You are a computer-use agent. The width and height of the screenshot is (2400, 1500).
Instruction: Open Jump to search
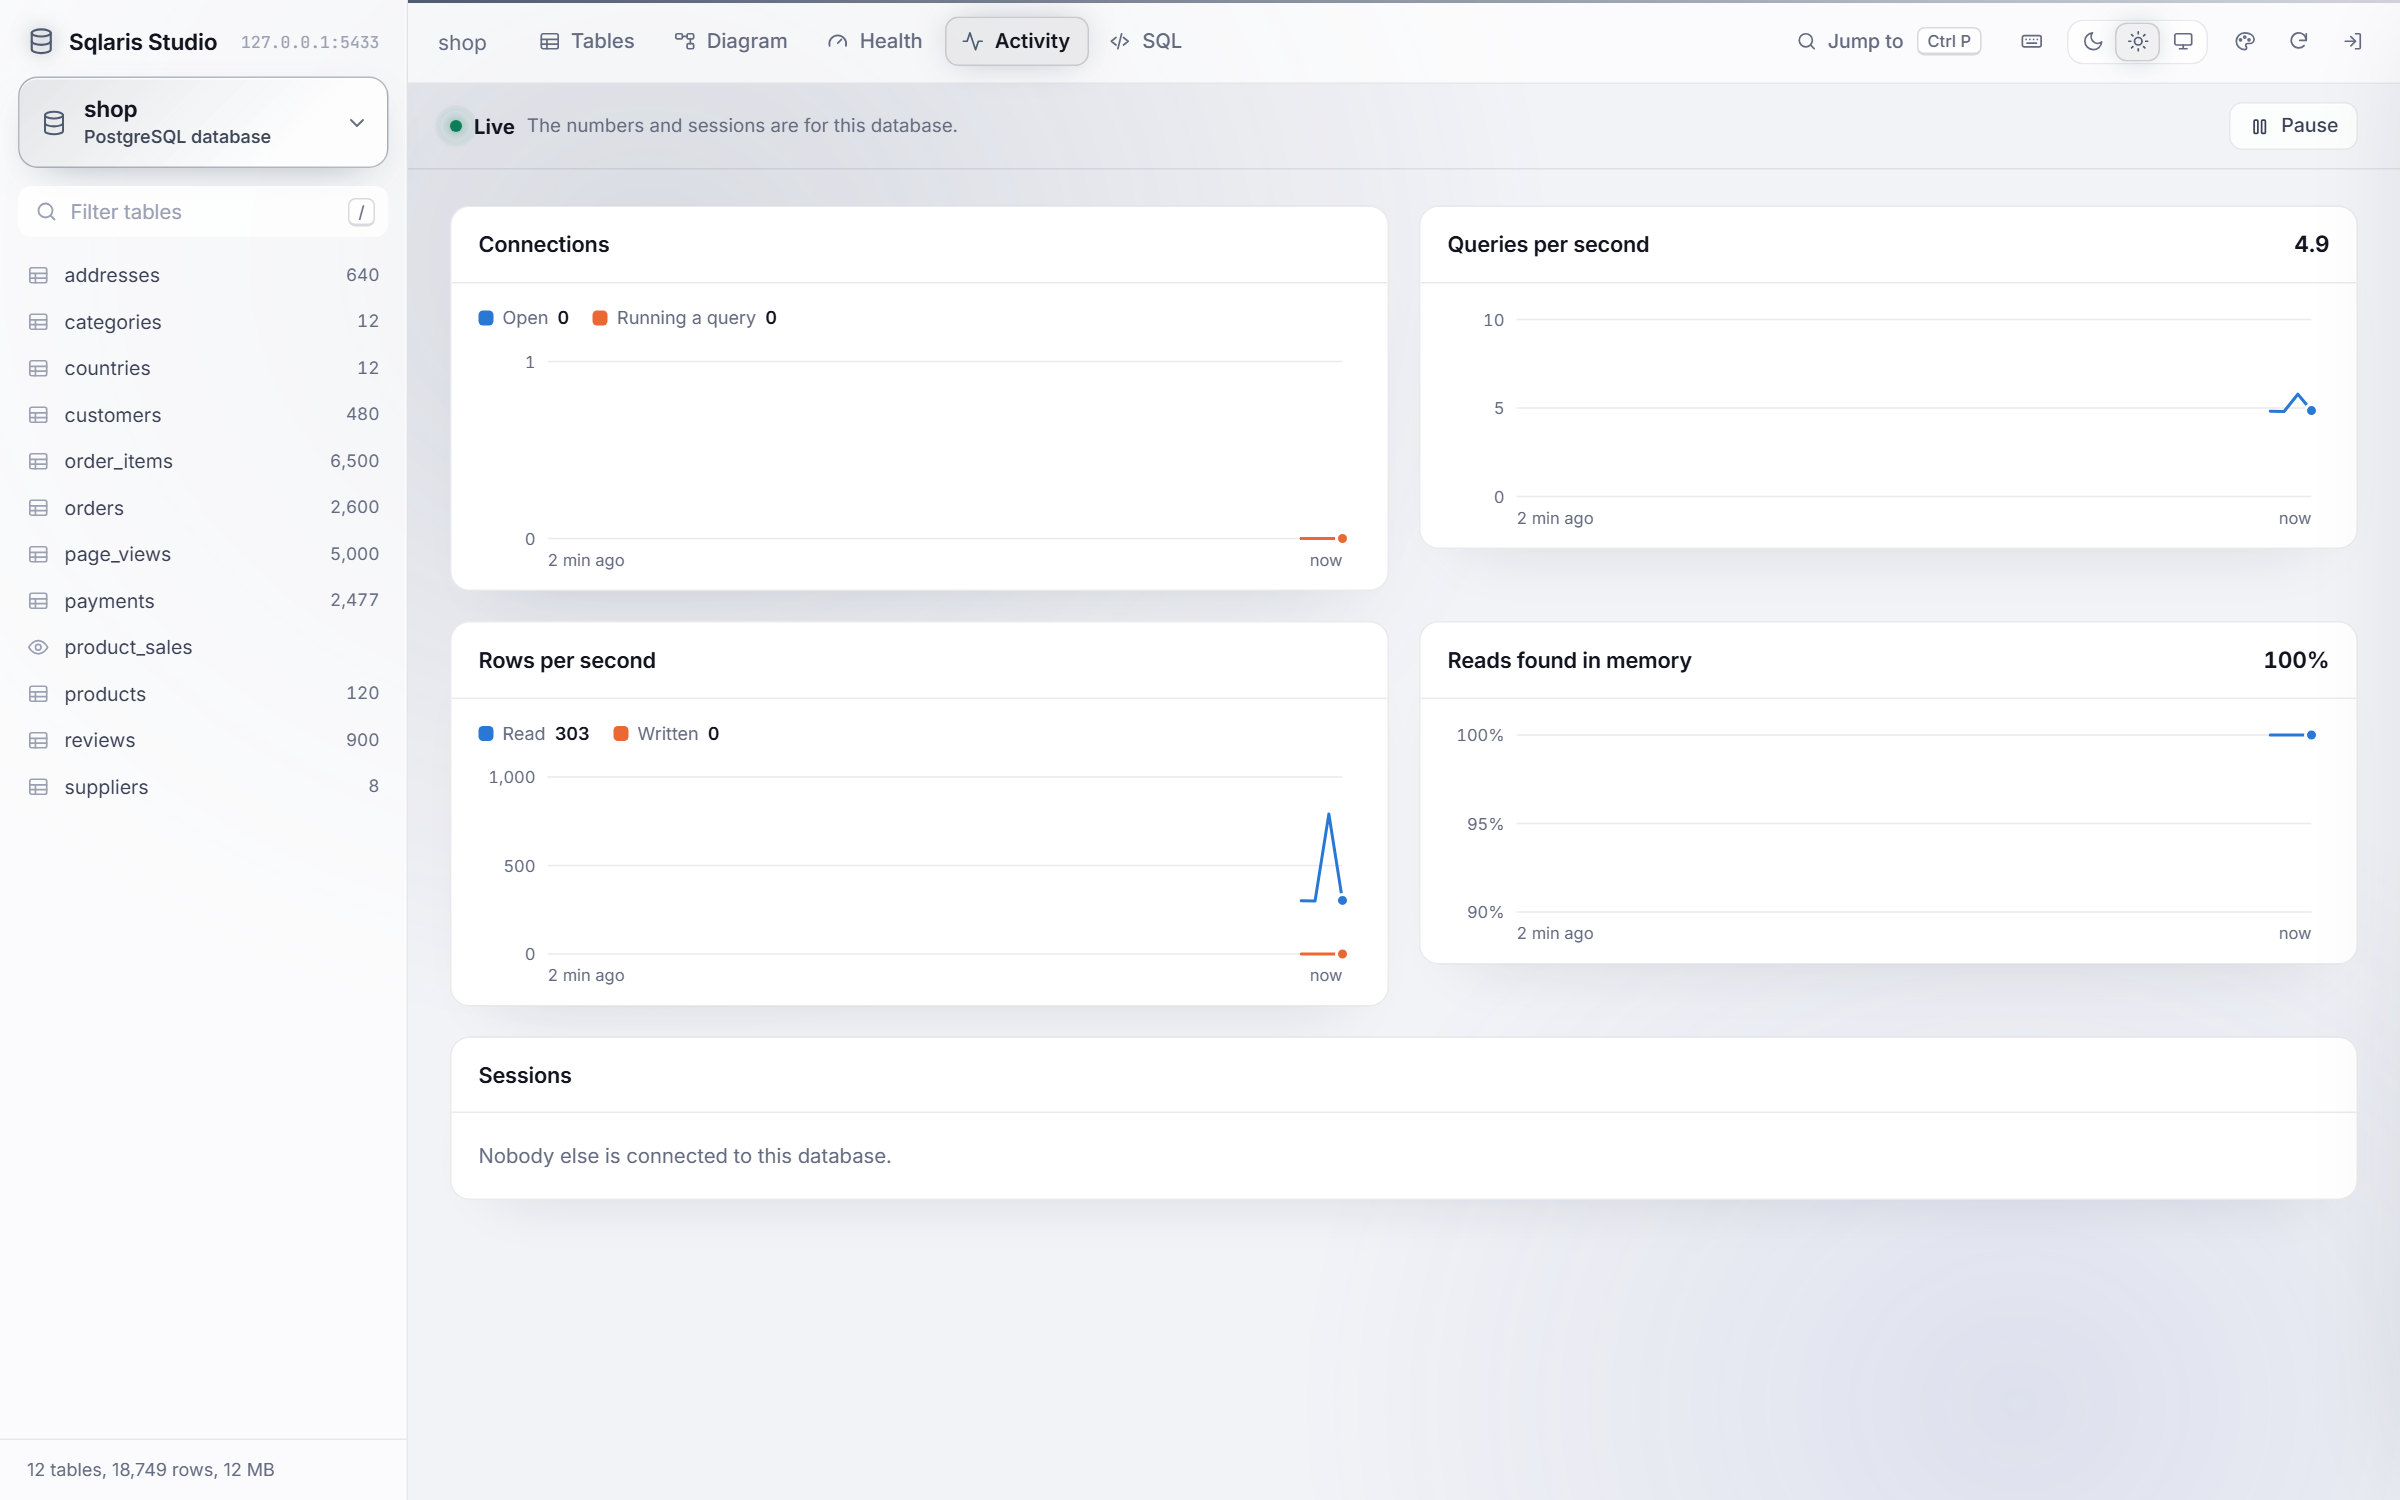pyautogui.click(x=1890, y=41)
